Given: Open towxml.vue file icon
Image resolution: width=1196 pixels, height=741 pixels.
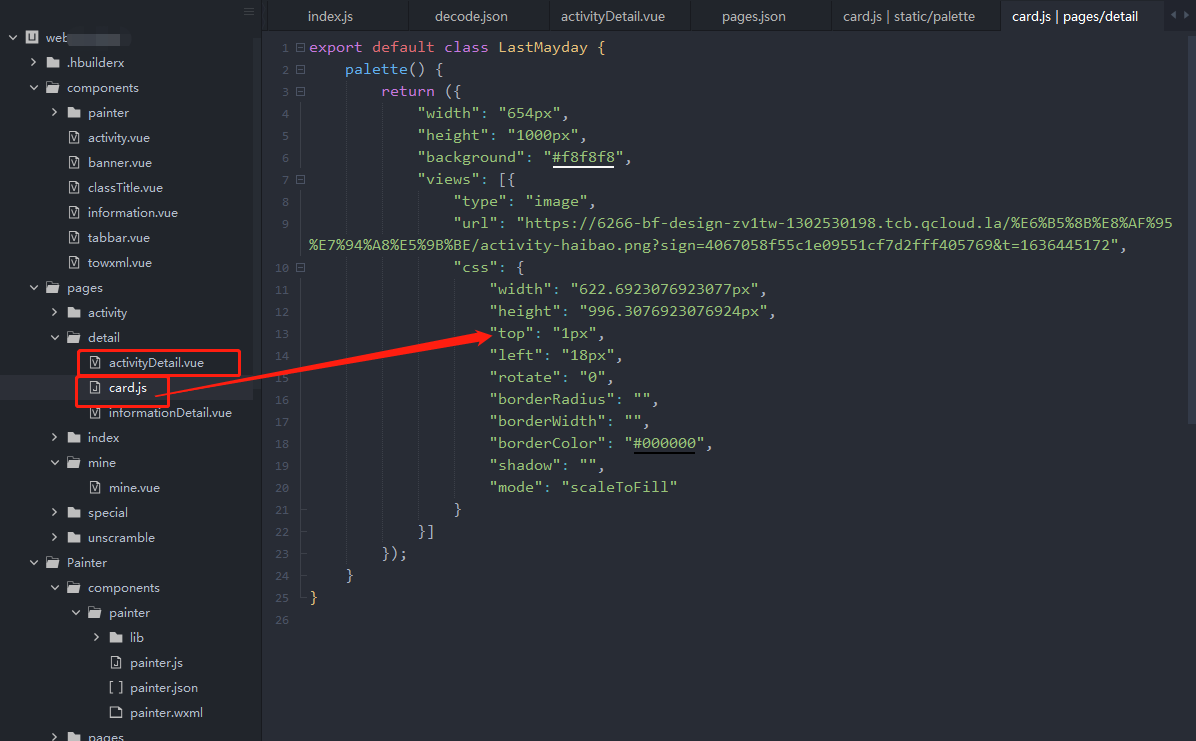Looking at the screenshot, I should [74, 263].
